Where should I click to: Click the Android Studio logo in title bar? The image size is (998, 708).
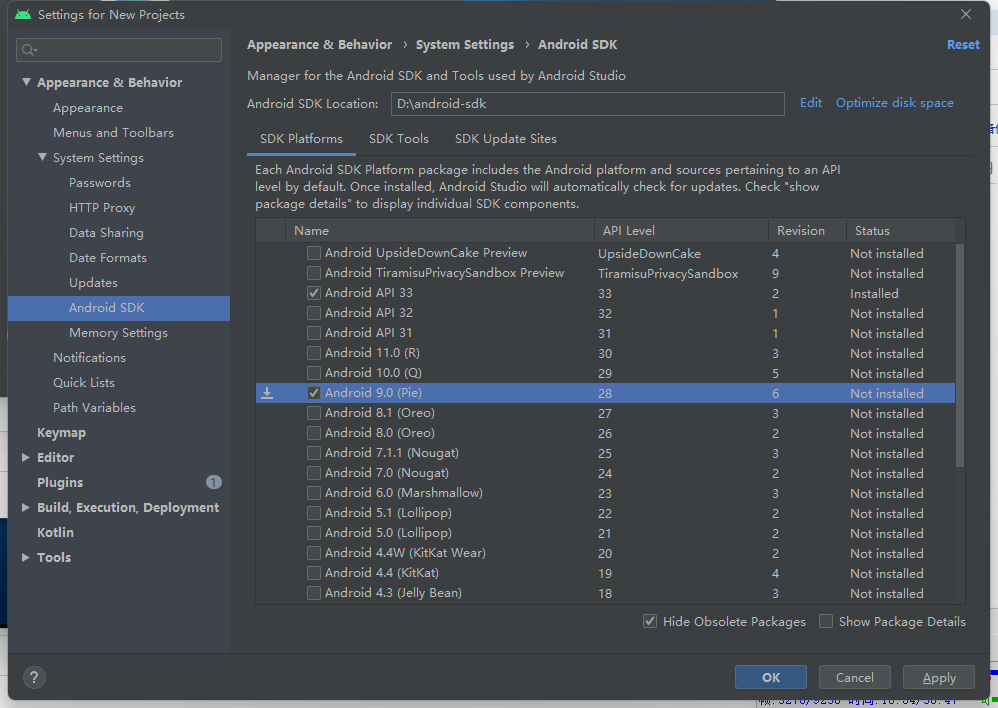23,15
